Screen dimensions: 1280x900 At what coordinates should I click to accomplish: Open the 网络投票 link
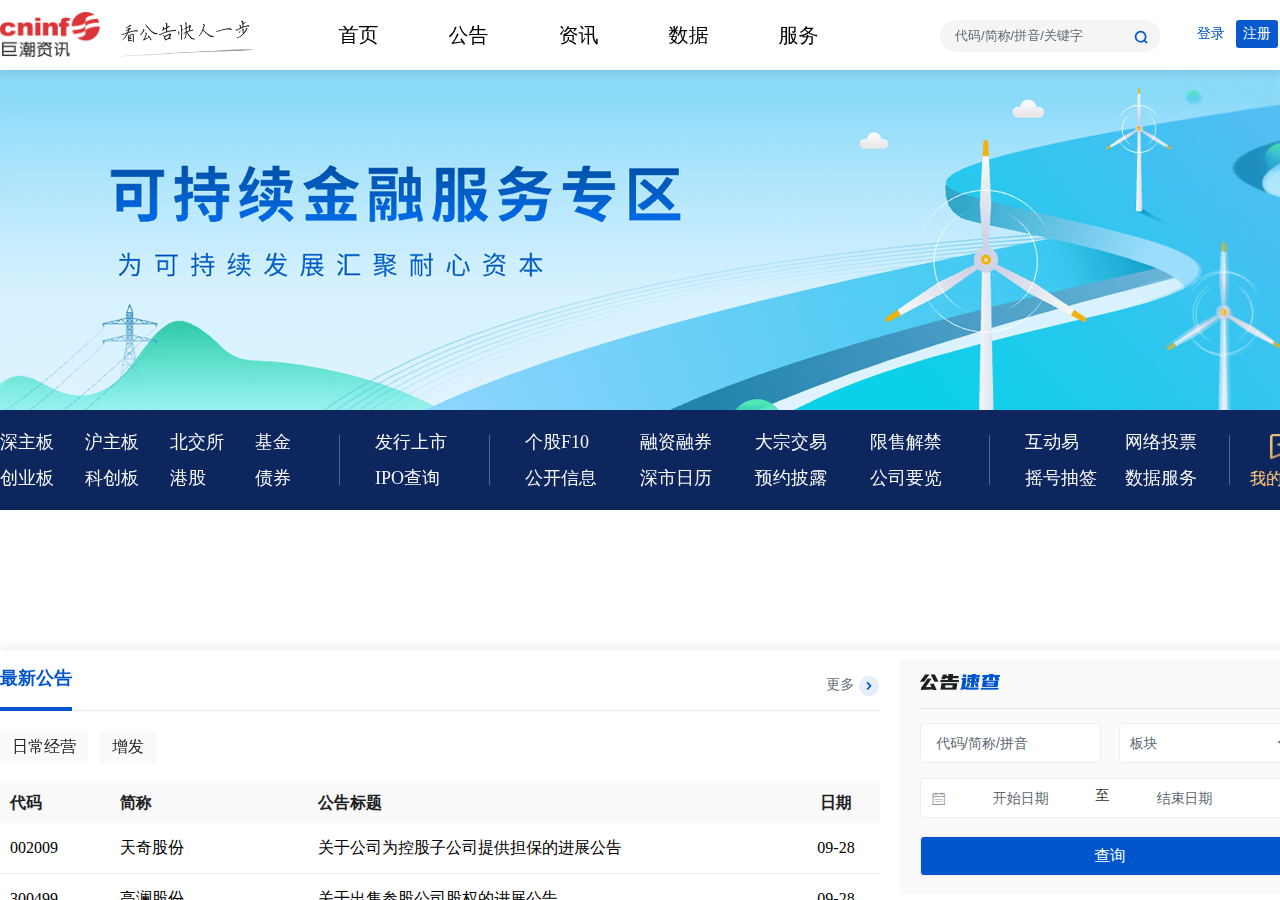[x=1161, y=442]
